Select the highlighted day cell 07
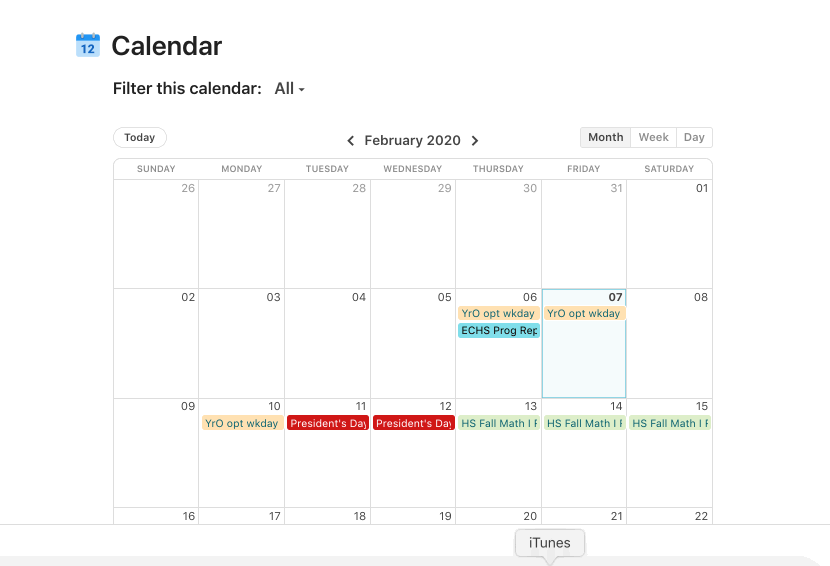This screenshot has height=566, width=830. click(x=584, y=344)
